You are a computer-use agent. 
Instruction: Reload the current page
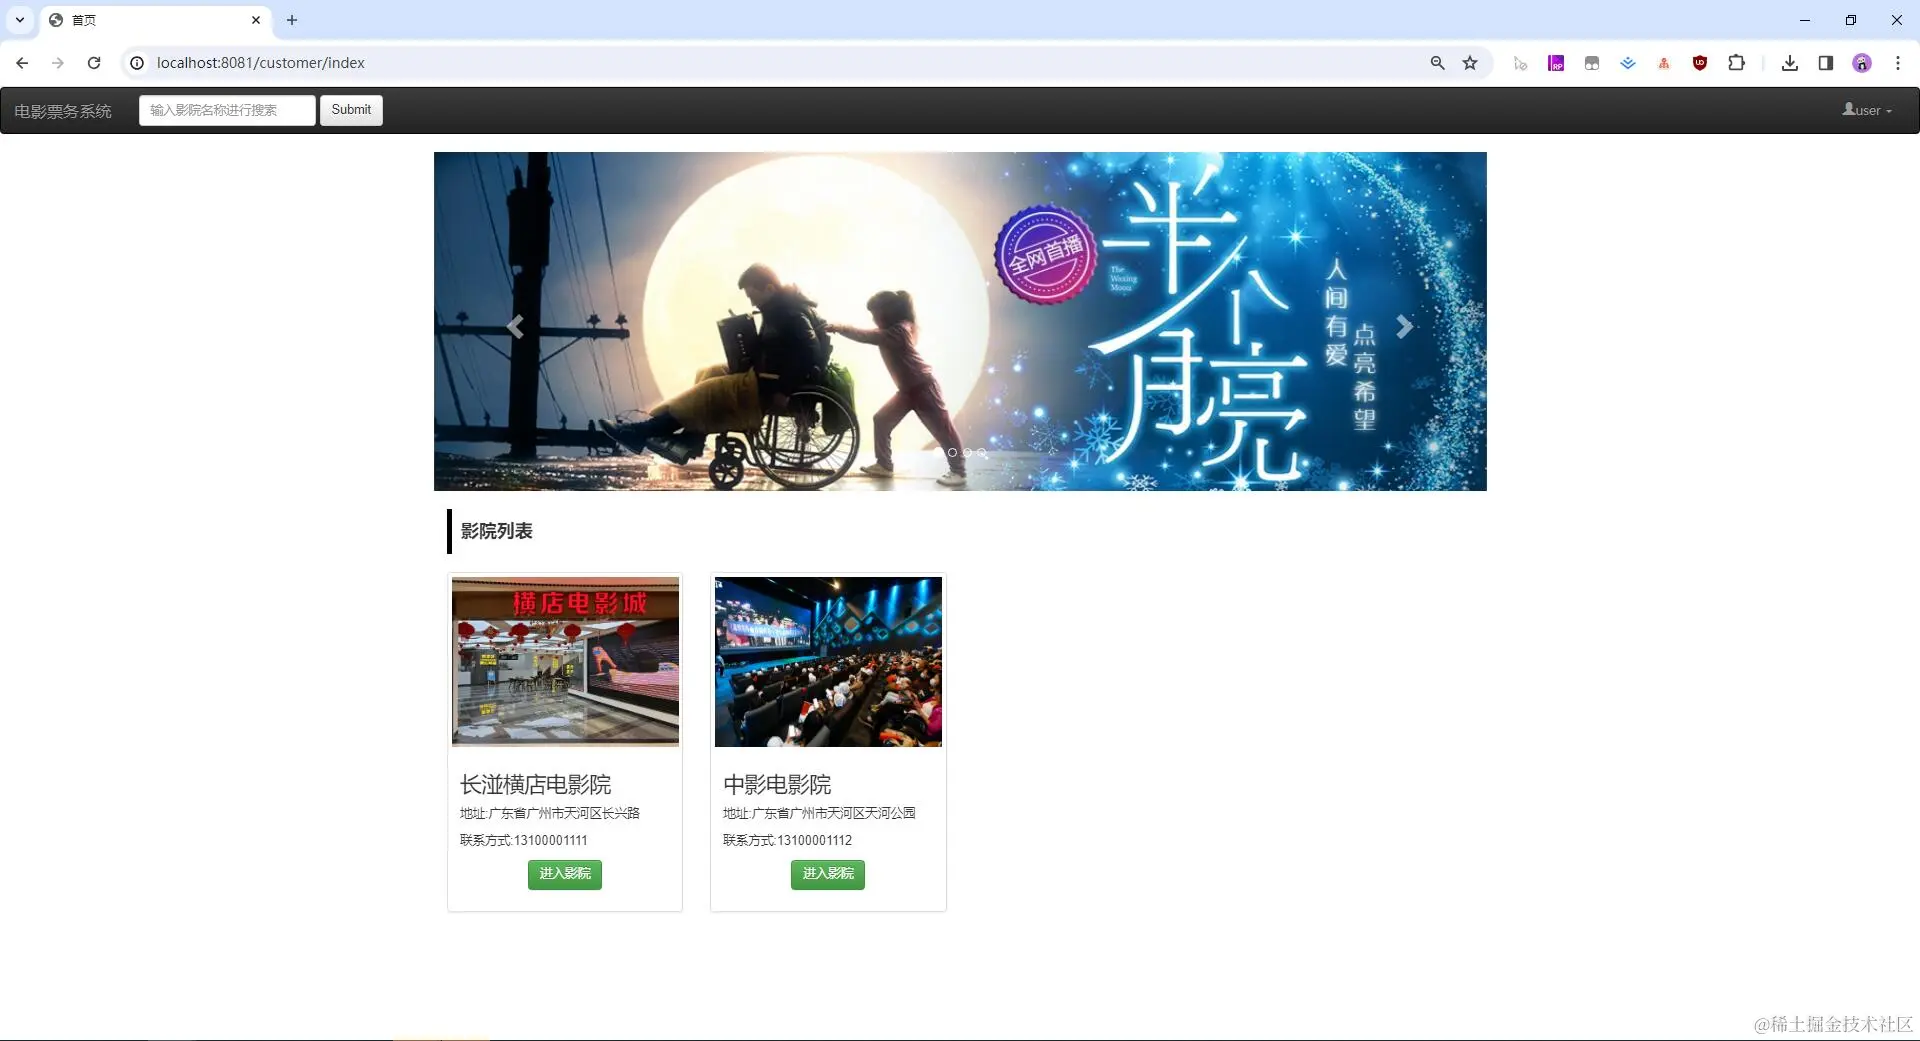tap(94, 63)
